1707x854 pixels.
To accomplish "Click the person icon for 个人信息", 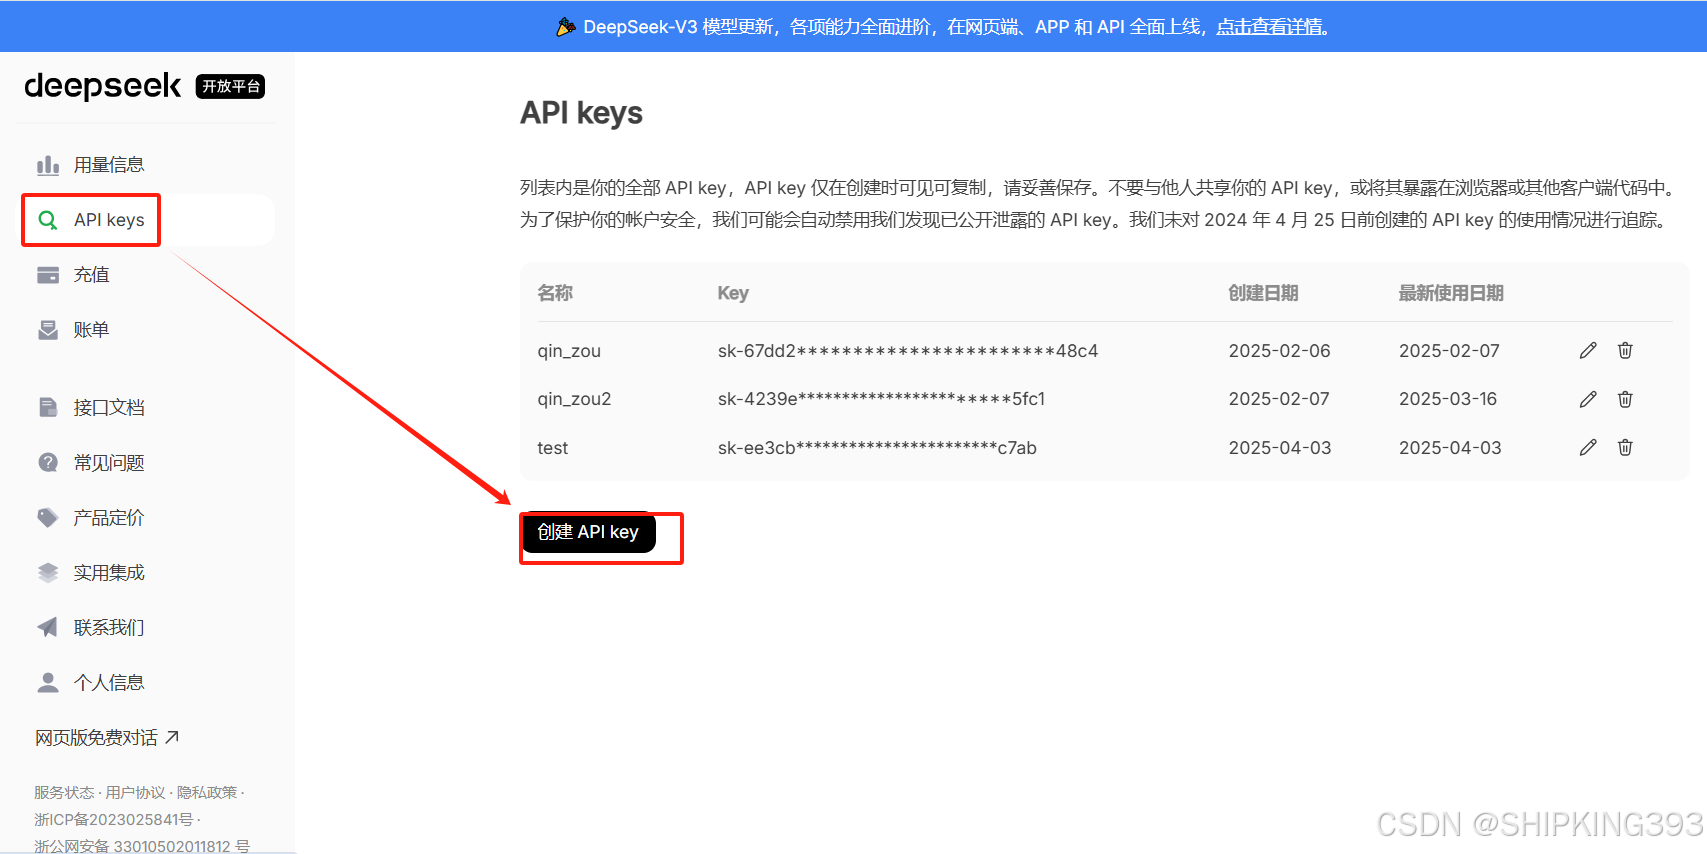I will [48, 682].
